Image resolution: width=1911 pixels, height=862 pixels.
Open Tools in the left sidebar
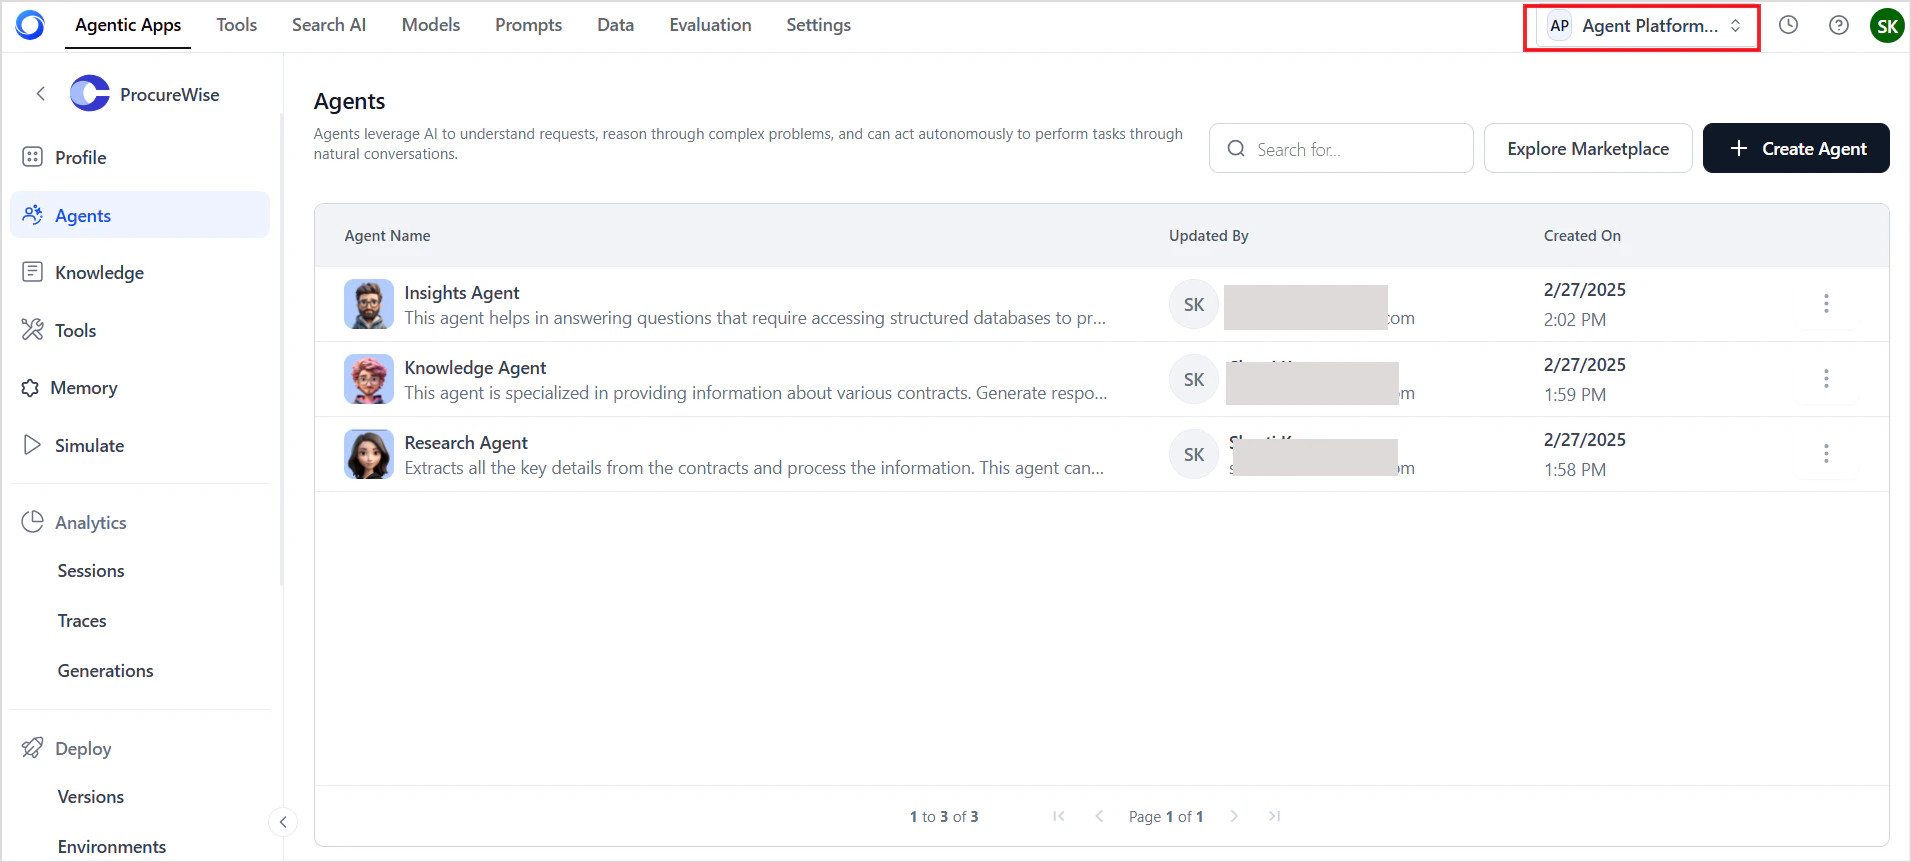click(140, 330)
